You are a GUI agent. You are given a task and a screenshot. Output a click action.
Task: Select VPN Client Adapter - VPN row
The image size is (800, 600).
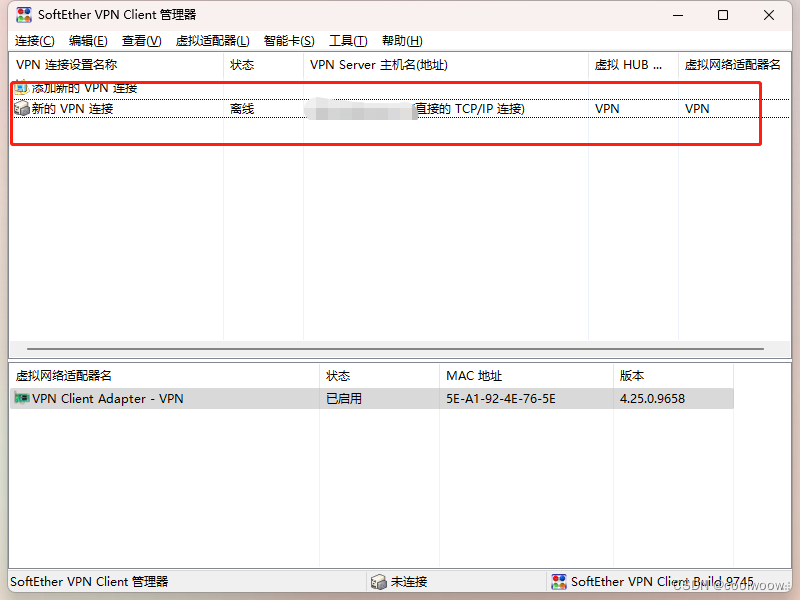[371, 398]
